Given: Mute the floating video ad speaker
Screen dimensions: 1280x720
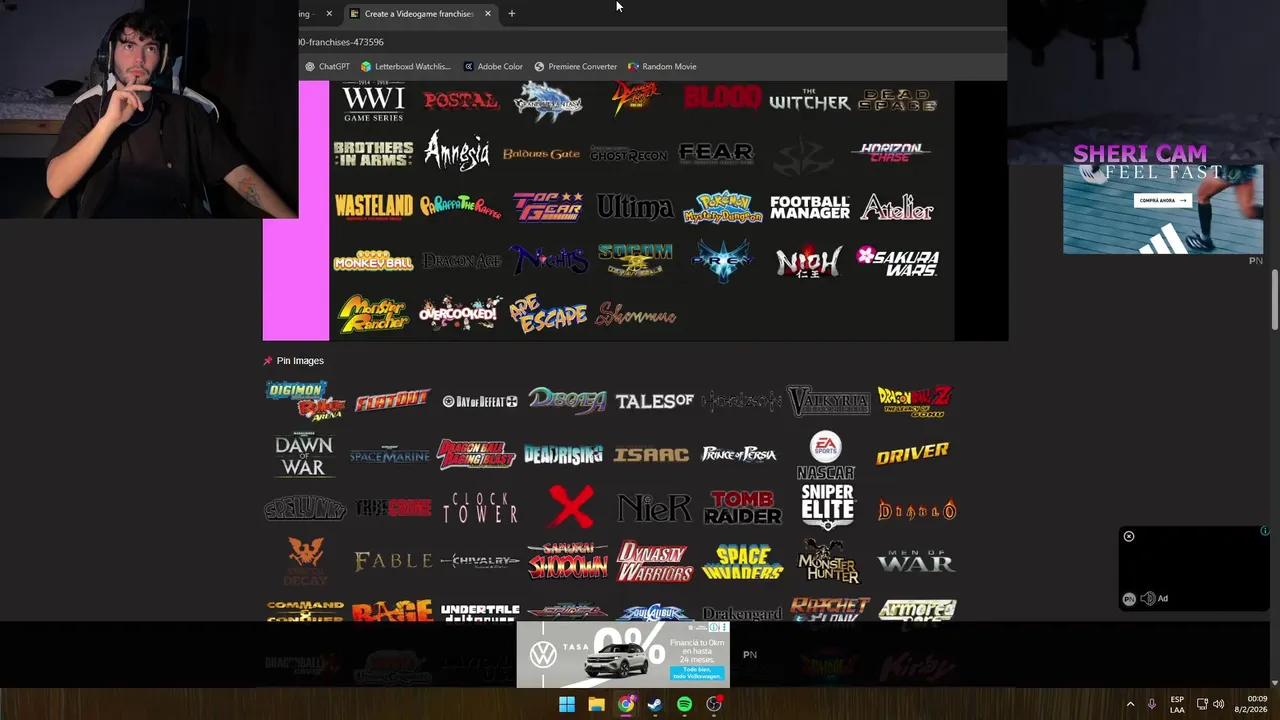Looking at the screenshot, I should point(1148,598).
